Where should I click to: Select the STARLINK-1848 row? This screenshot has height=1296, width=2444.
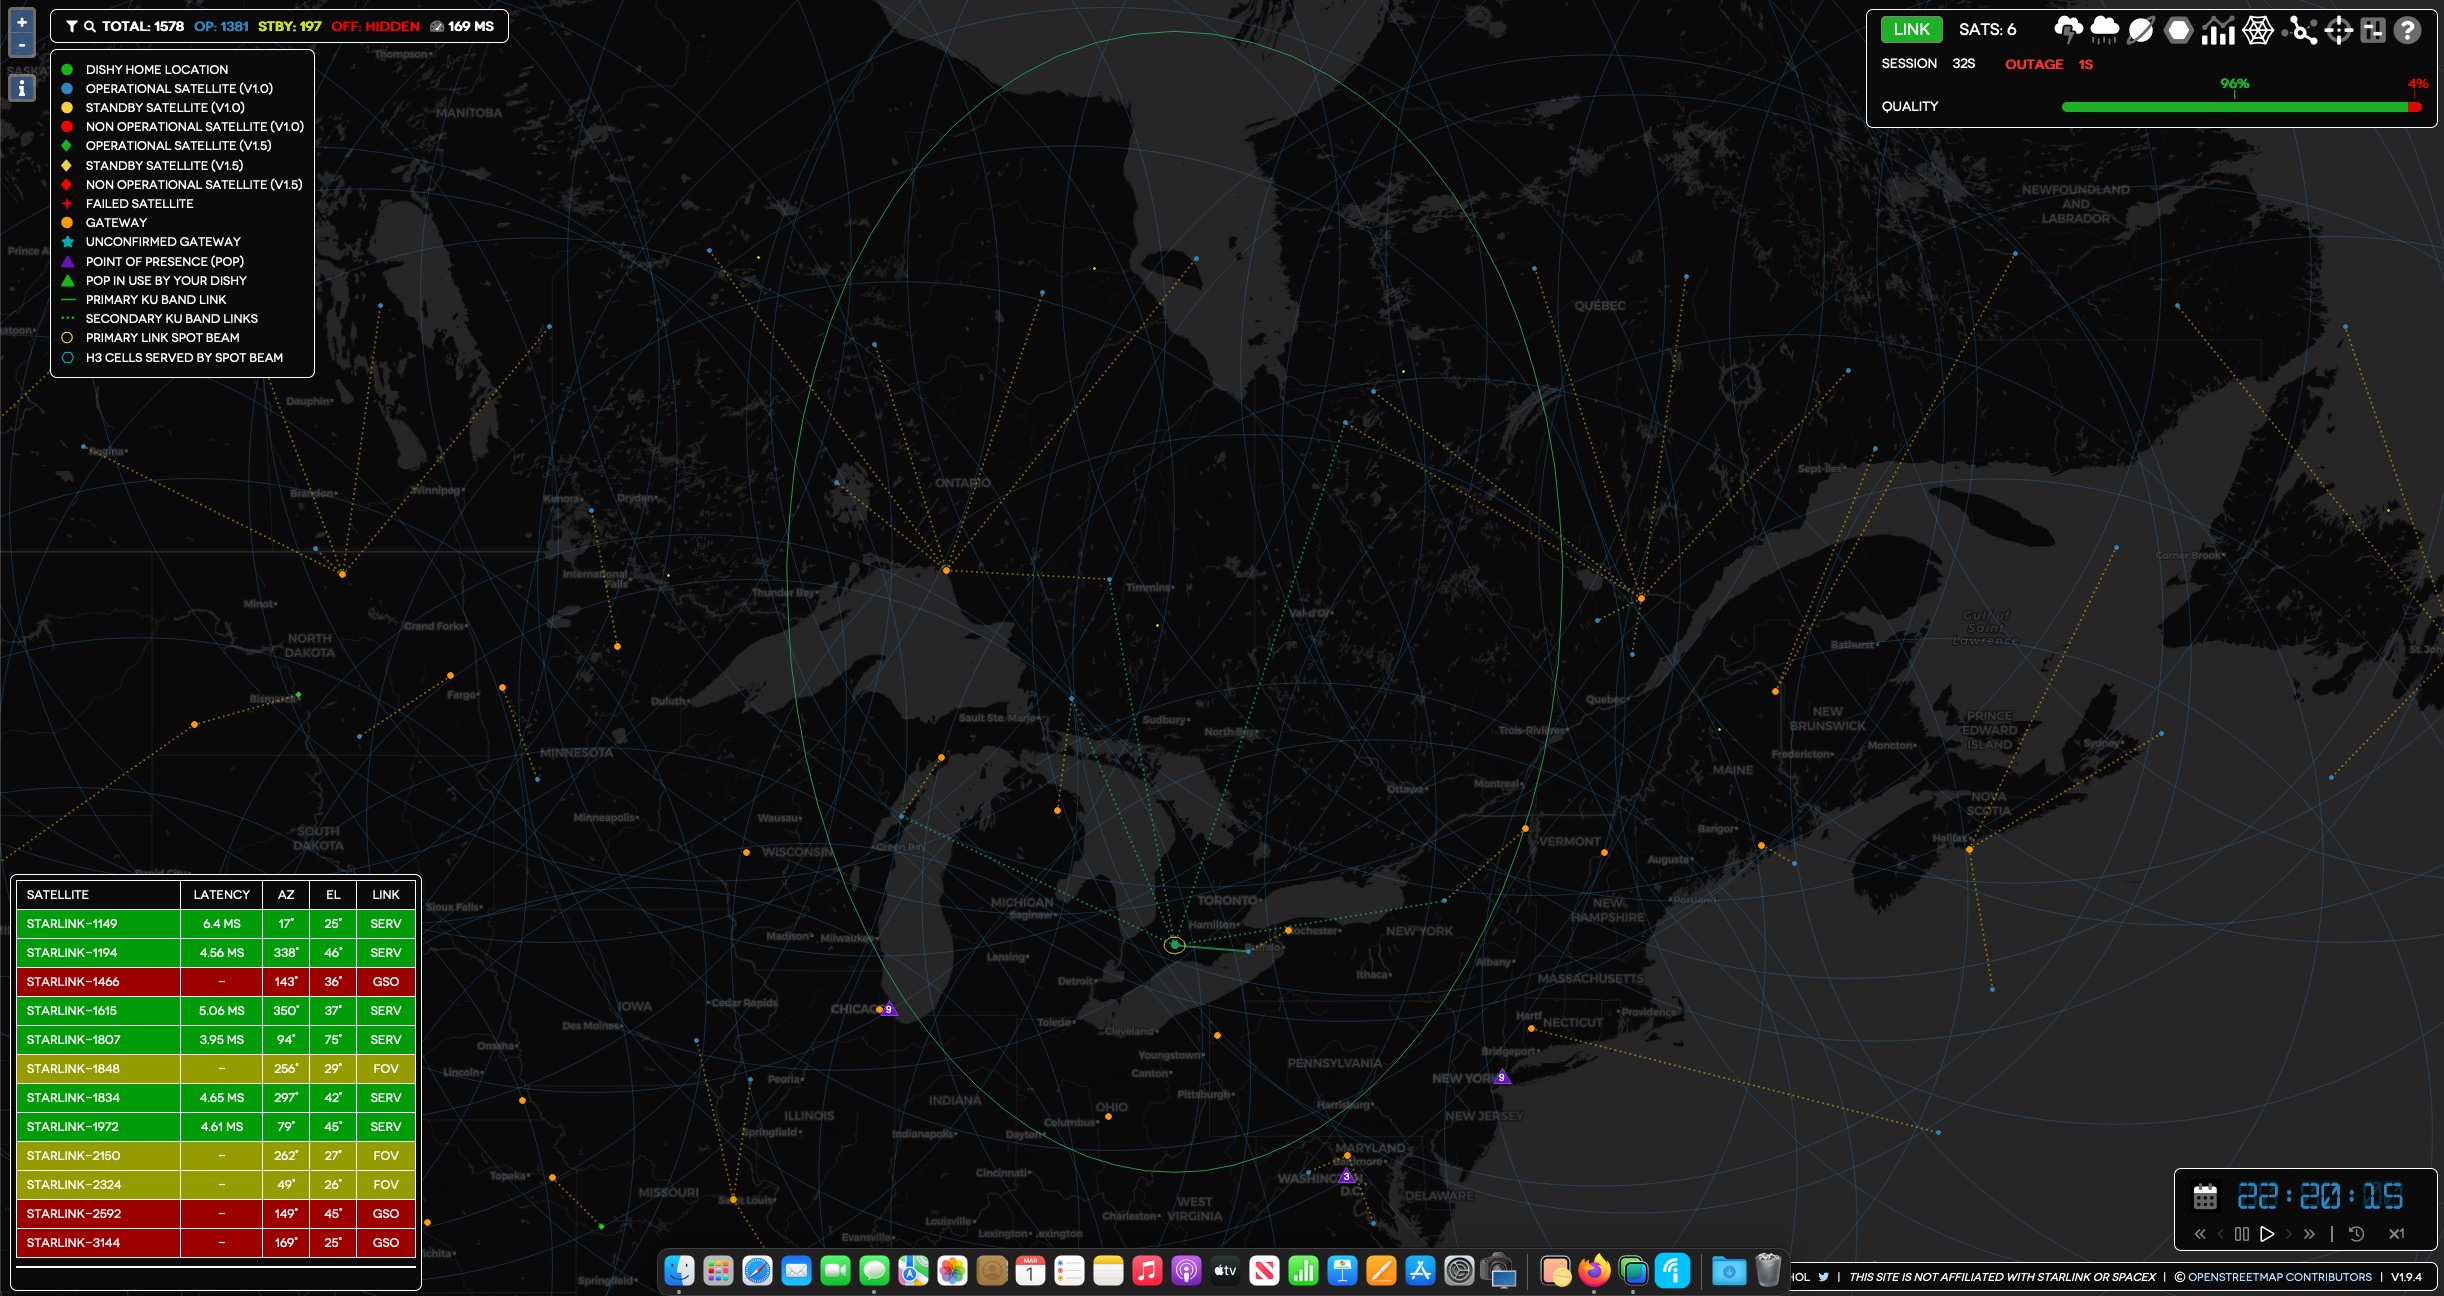(216, 1069)
